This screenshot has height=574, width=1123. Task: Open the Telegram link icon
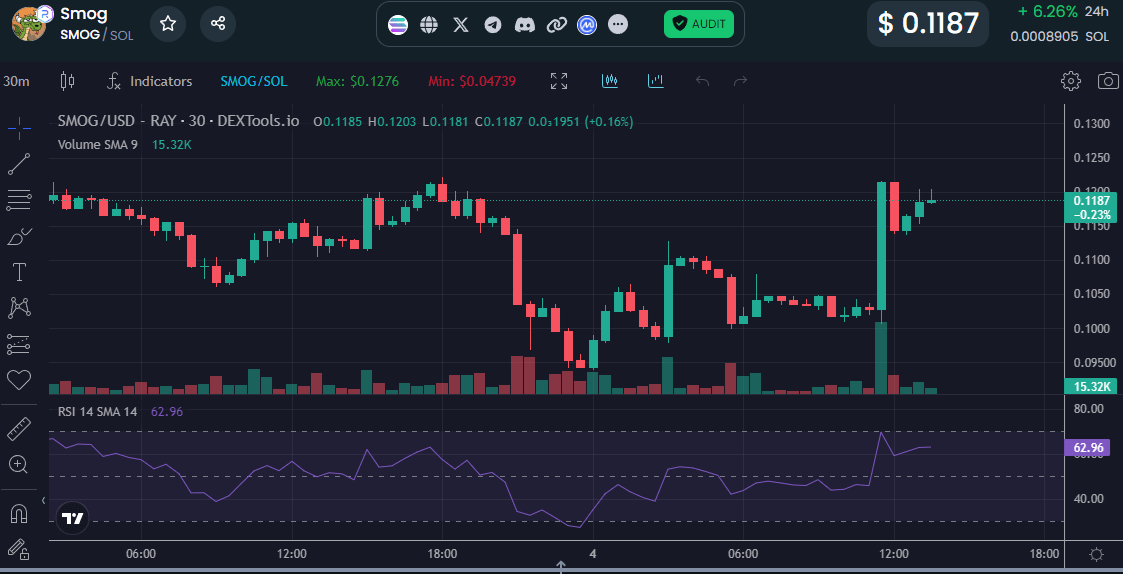point(493,24)
